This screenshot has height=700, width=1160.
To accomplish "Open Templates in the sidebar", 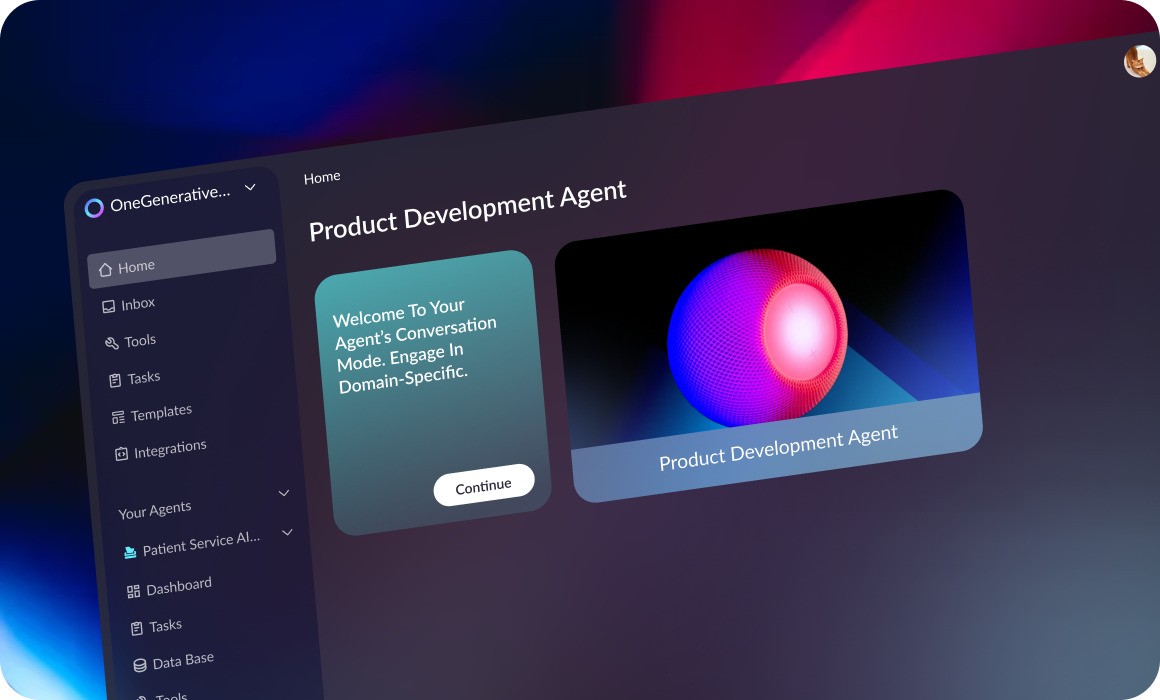I will click(161, 412).
